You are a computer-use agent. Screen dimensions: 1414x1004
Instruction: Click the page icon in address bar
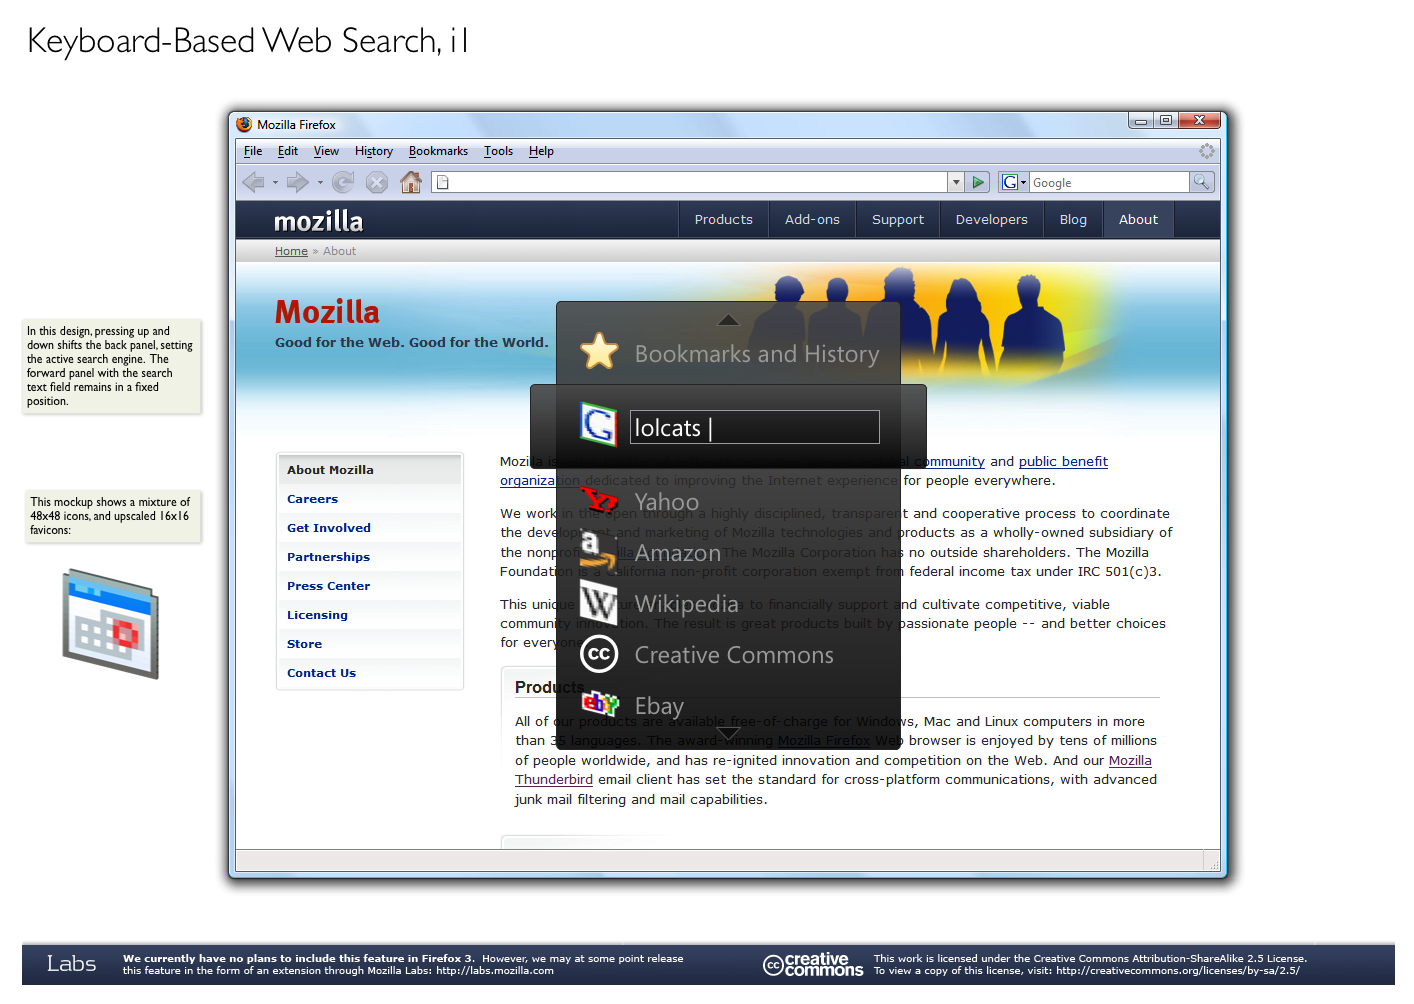(443, 182)
